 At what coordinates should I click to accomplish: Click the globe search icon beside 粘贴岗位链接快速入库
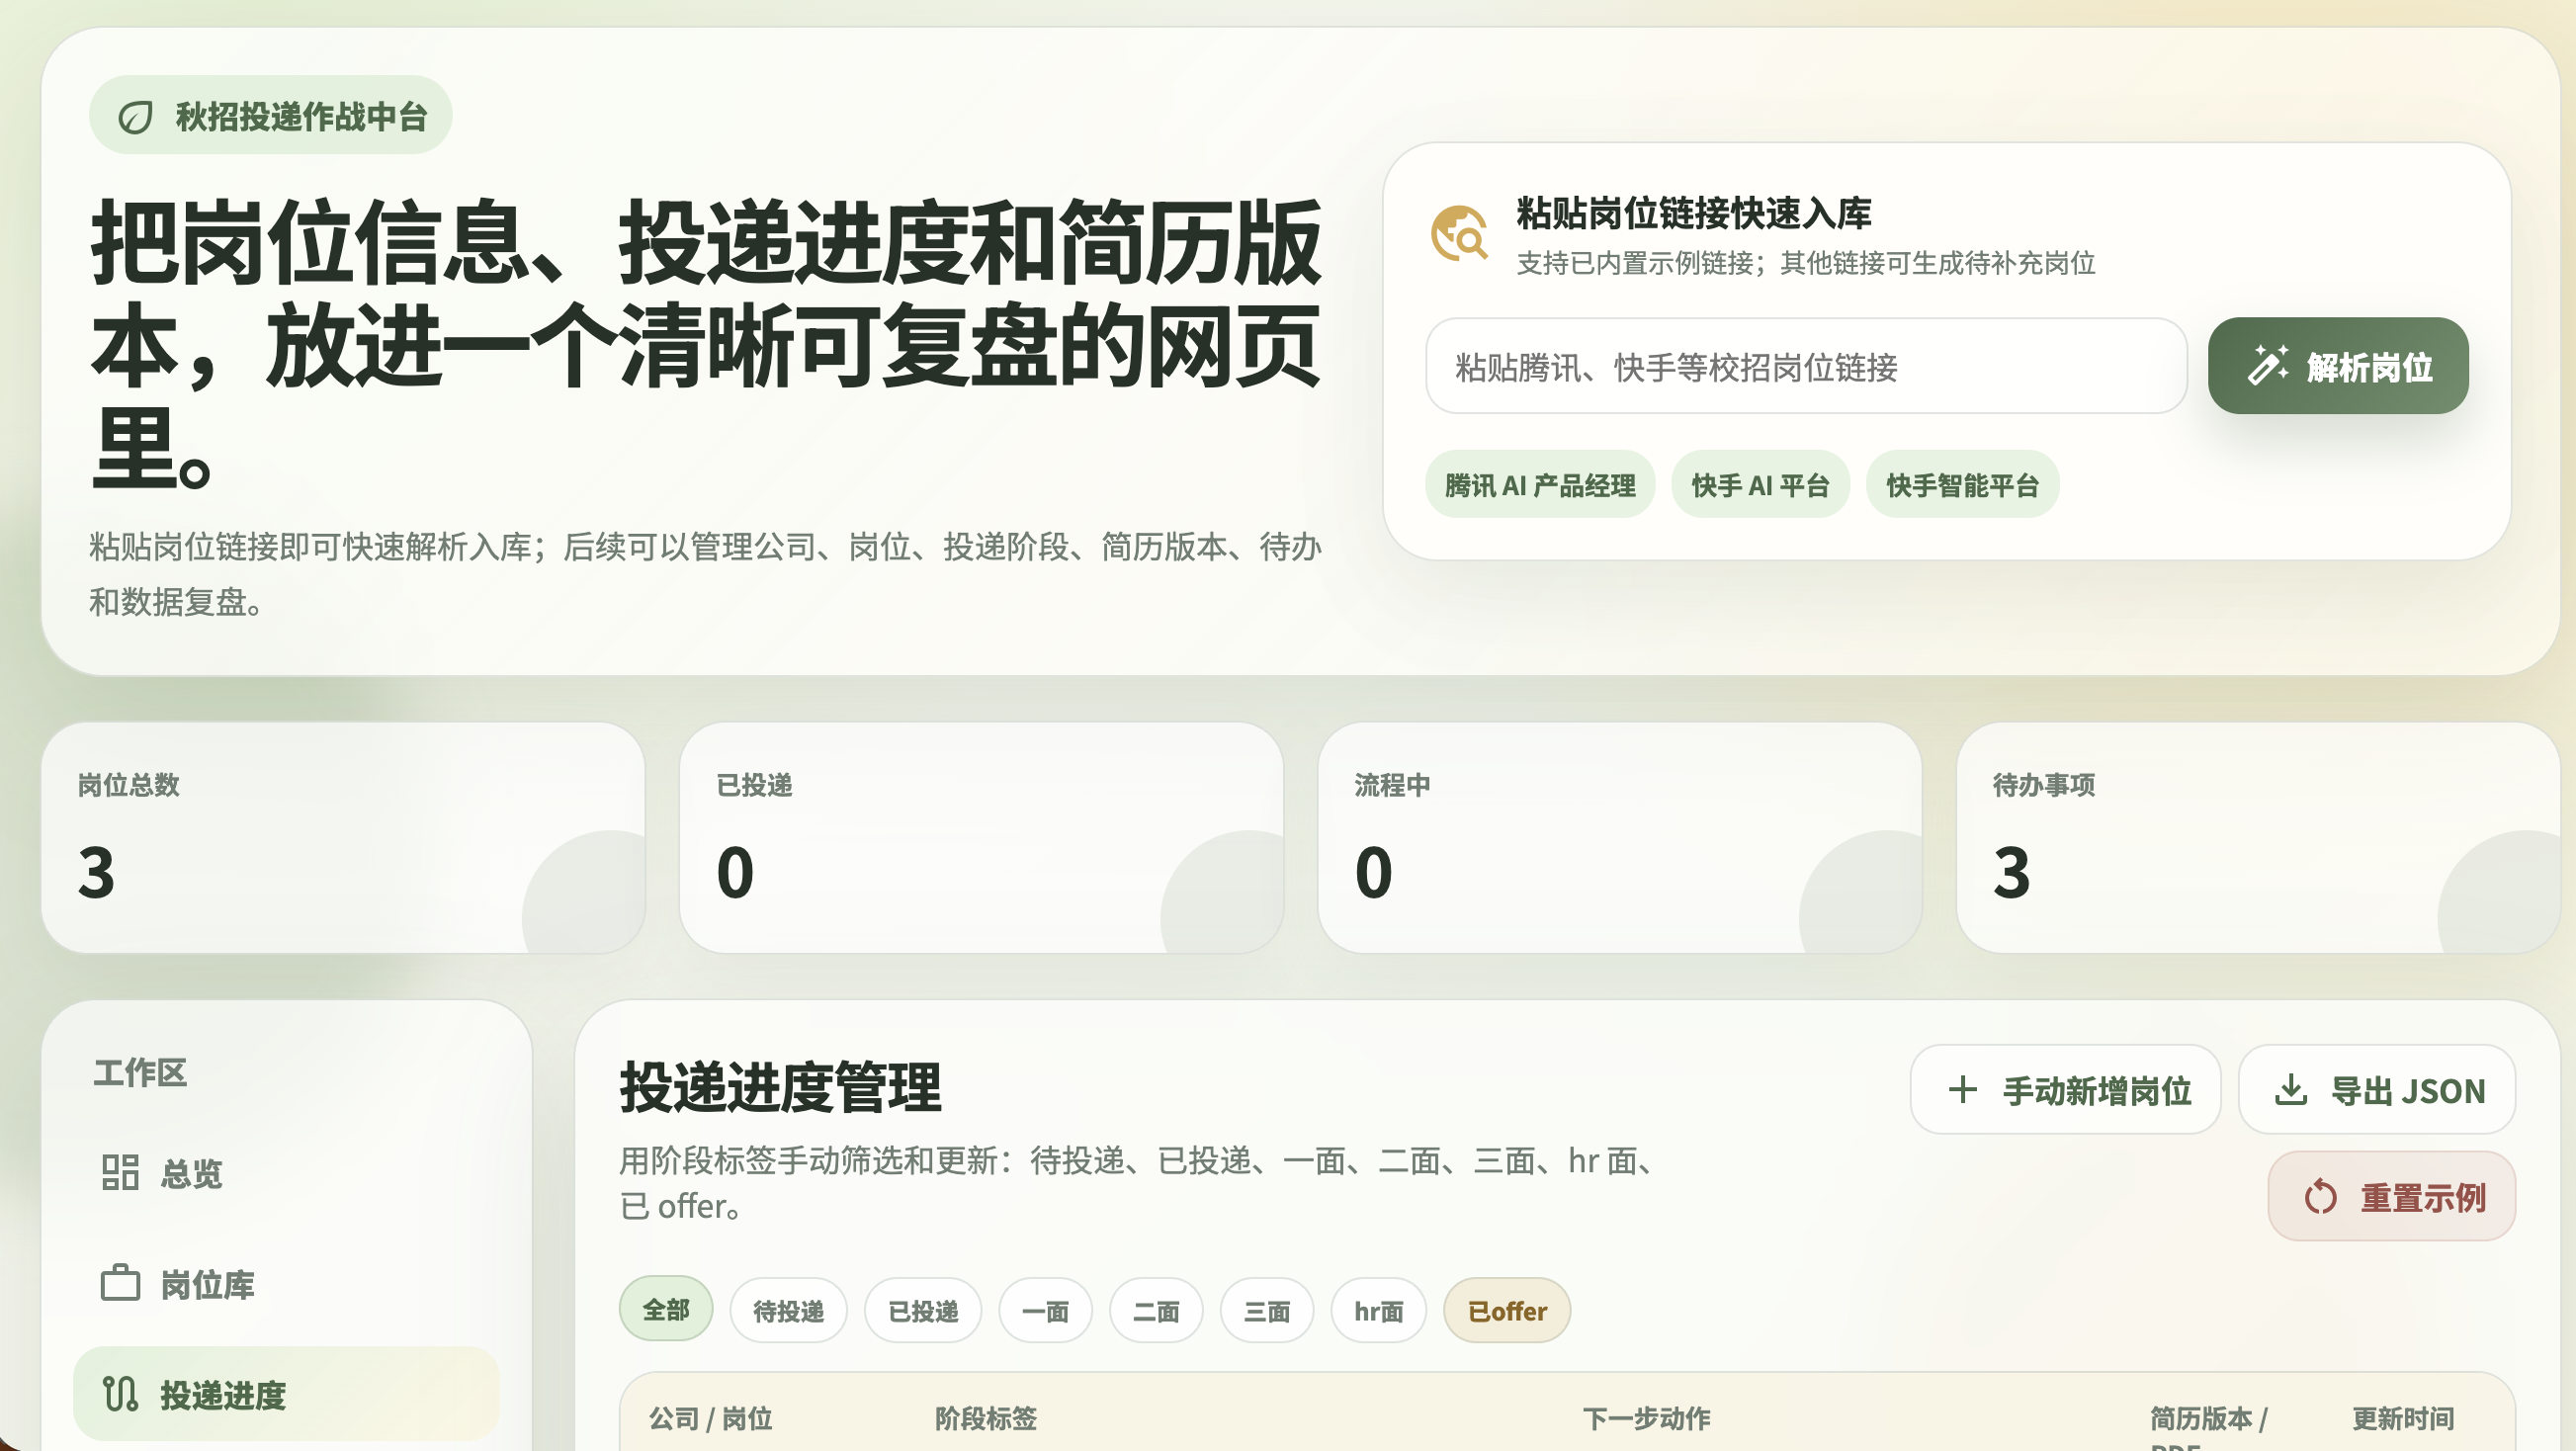[x=1459, y=234]
